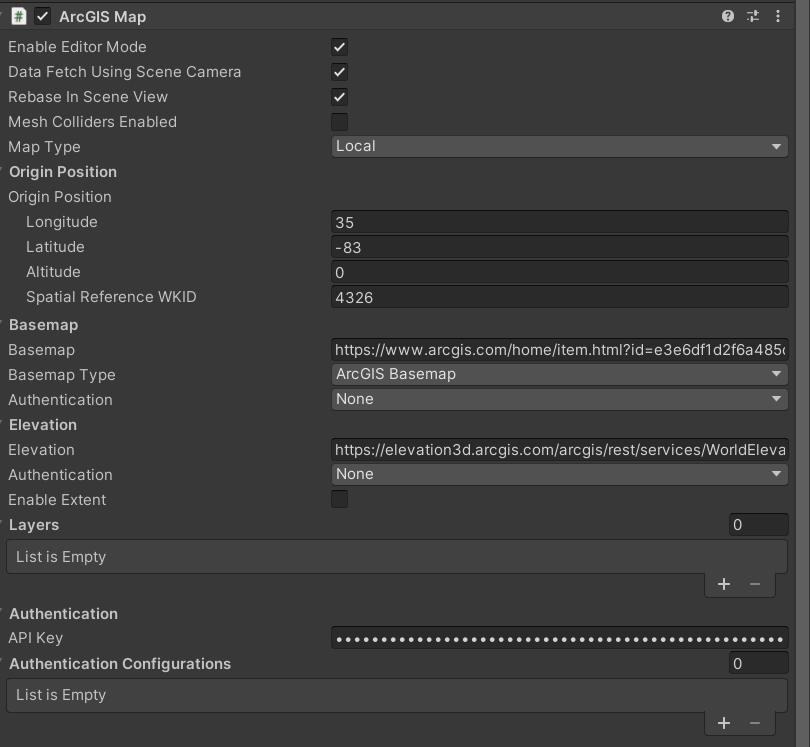
Task: Remove authentication configuration with minus button
Action: point(755,723)
